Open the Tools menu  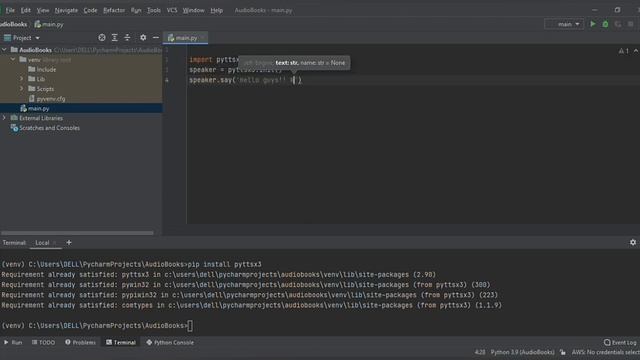[154, 10]
